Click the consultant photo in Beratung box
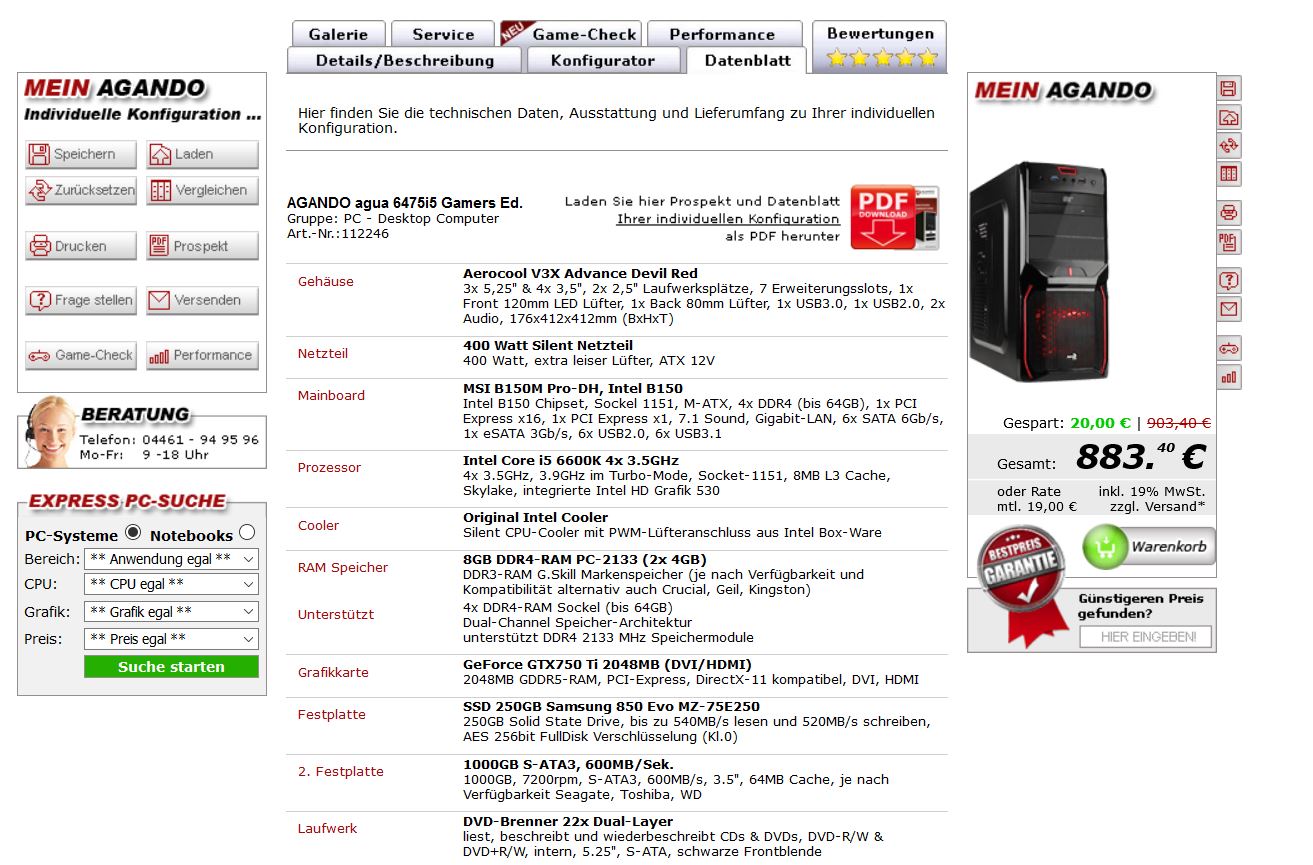The image size is (1313, 865). (50, 432)
